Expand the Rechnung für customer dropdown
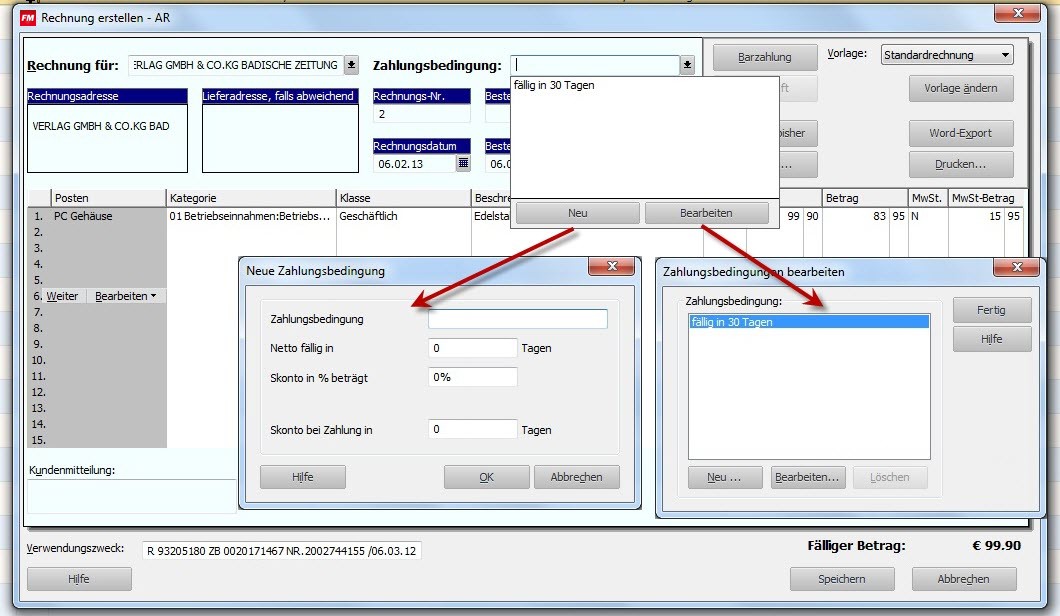Screen dimensions: 1060x616 pyautogui.click(x=351, y=65)
